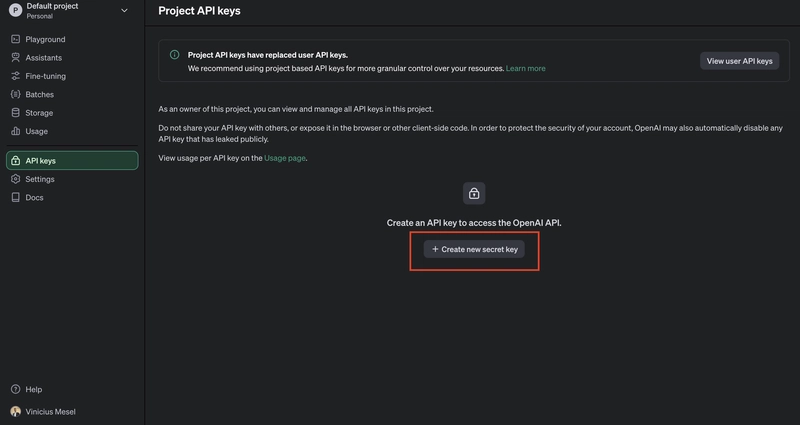This screenshot has width=800, height=425.
Task: Click the Fine-tuning icon
Action: [16, 76]
